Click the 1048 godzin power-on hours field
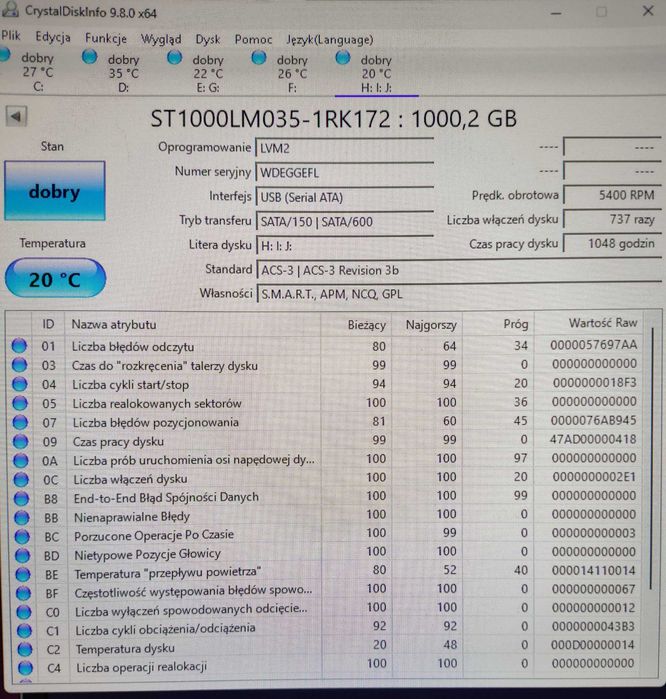 point(613,243)
